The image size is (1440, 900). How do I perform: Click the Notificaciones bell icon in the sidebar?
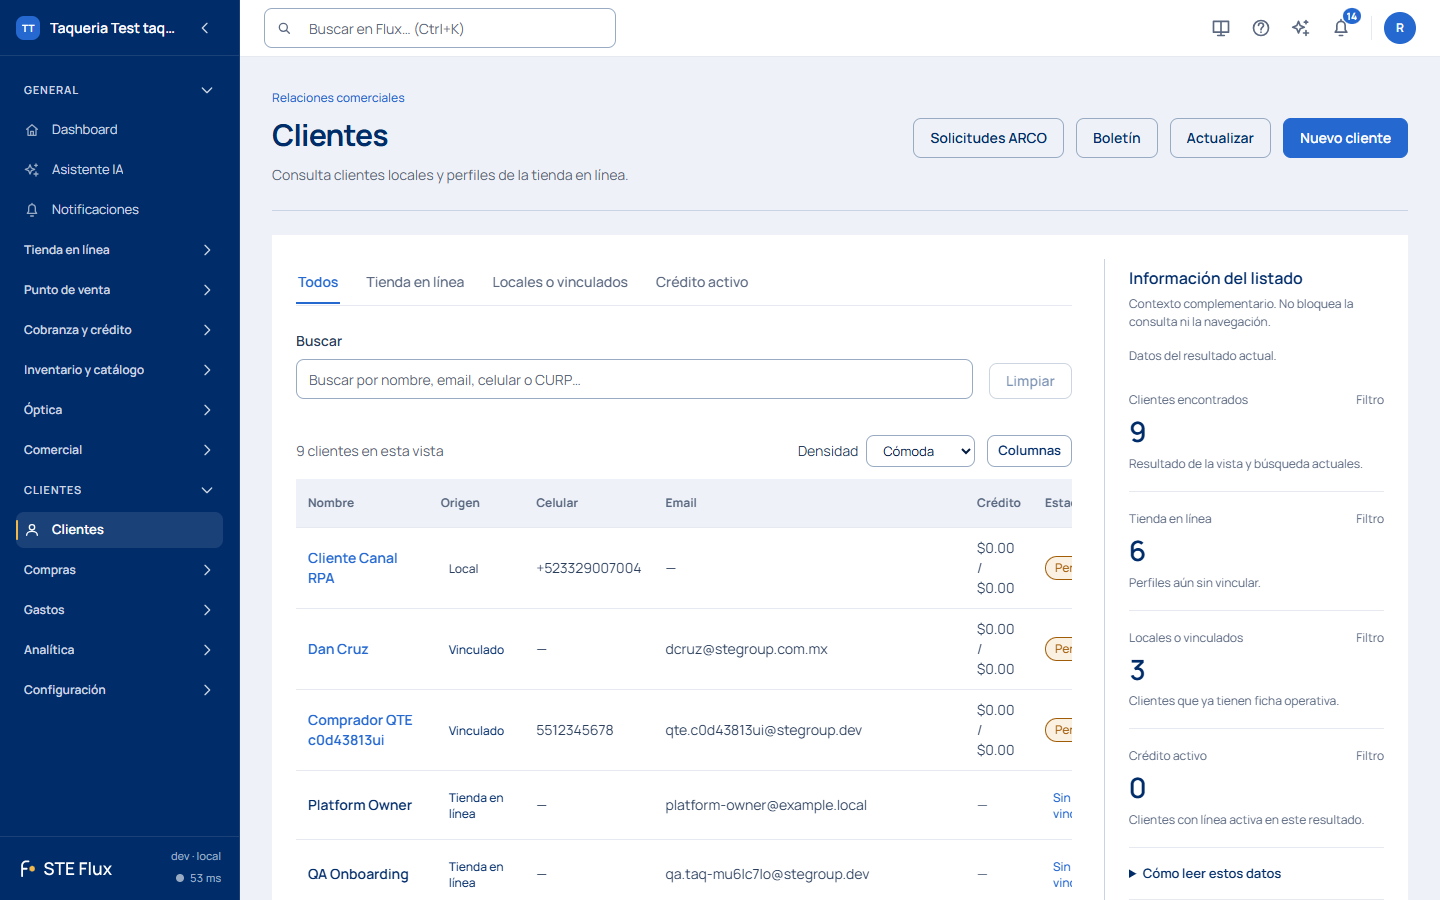pyautogui.click(x=32, y=210)
